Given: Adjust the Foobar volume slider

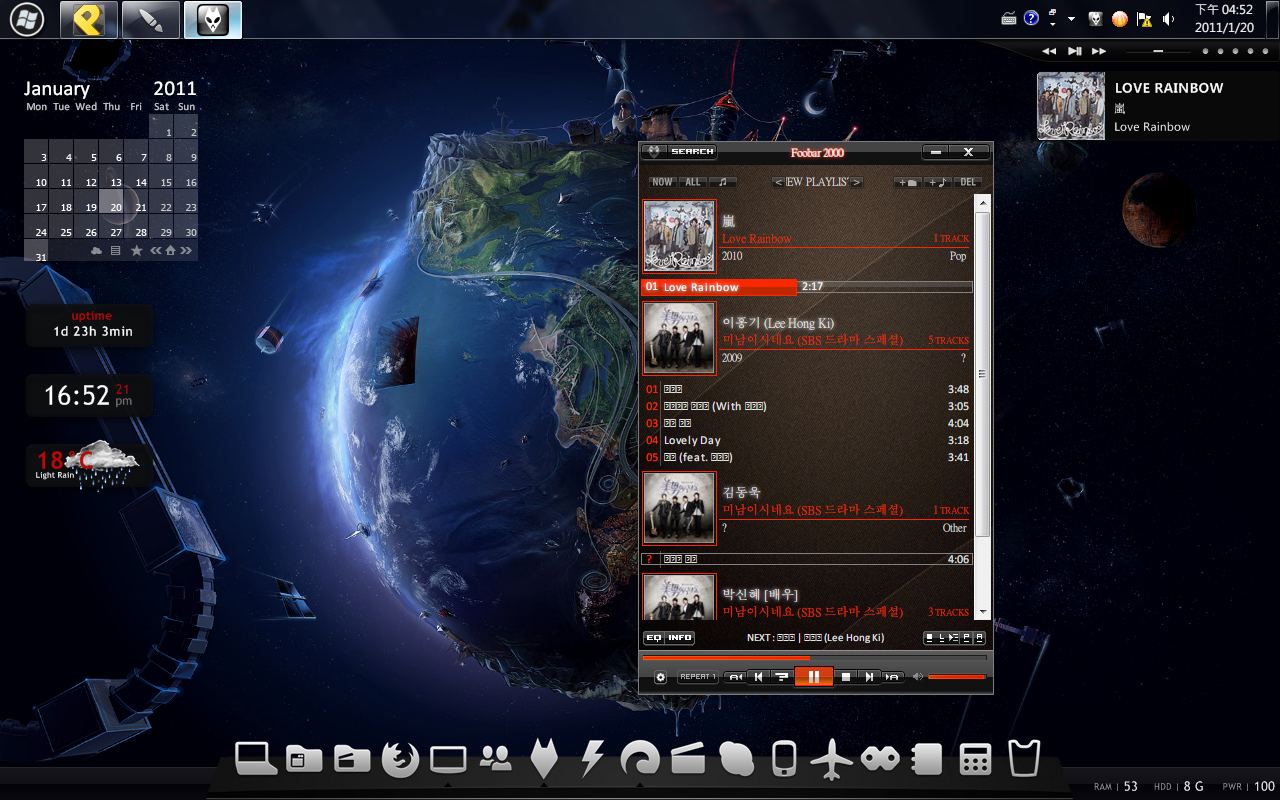Looking at the screenshot, I should pyautogui.click(x=957, y=677).
